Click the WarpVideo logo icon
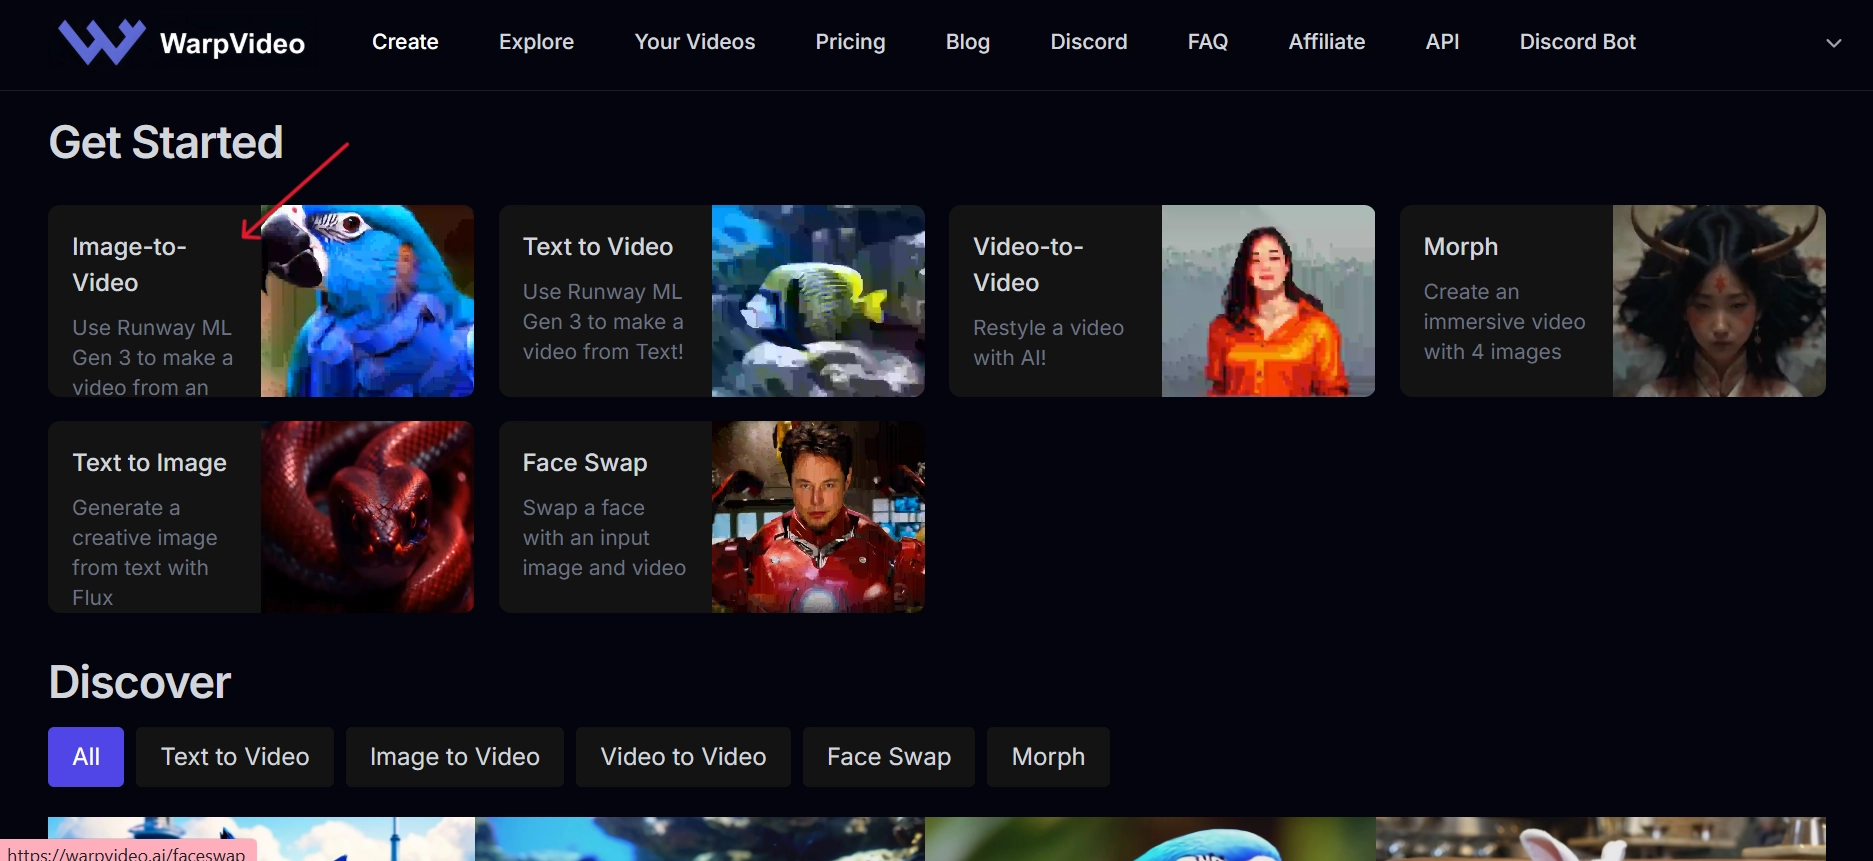 coord(102,42)
